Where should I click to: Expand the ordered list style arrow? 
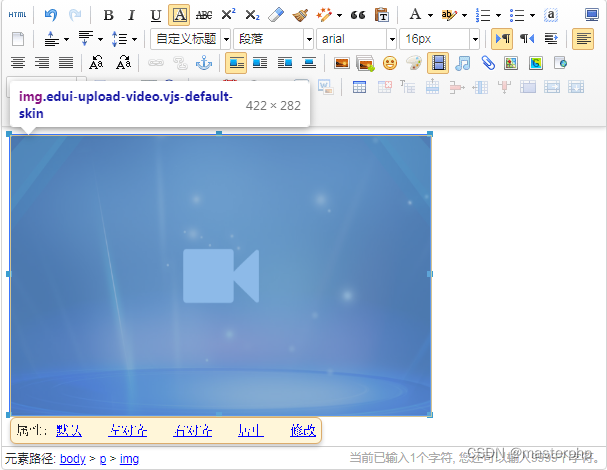coord(499,15)
